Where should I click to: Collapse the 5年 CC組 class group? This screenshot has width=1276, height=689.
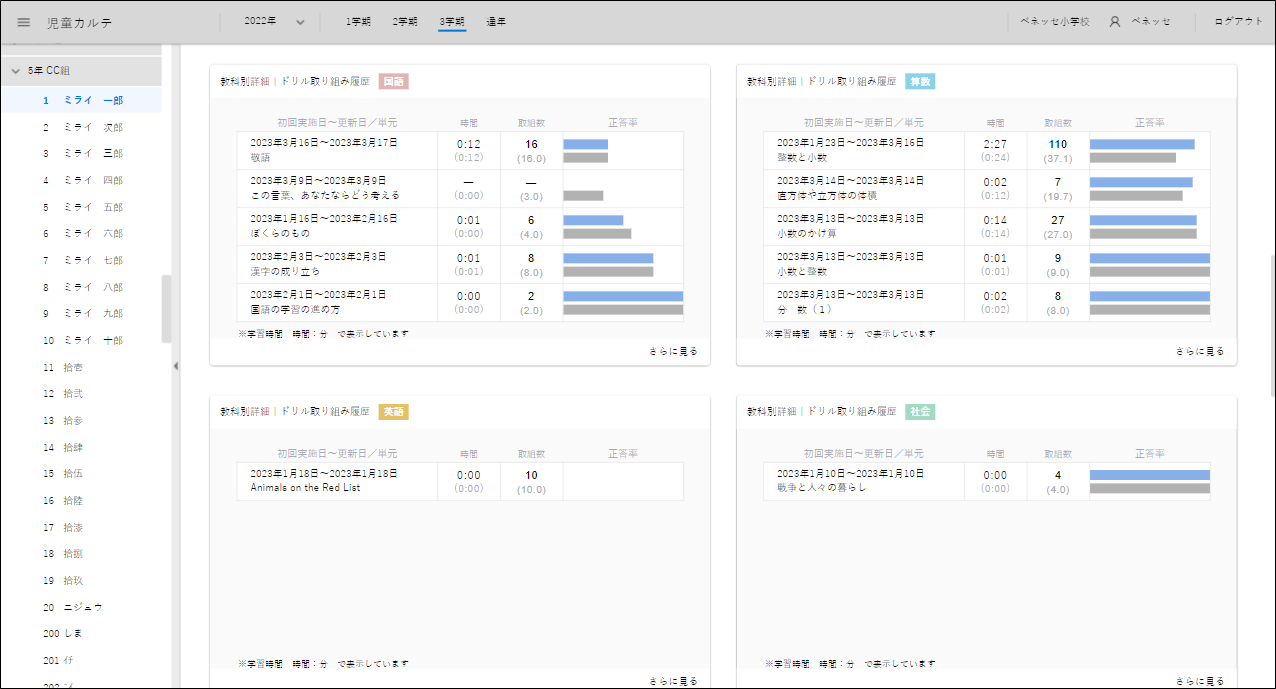[x=16, y=71]
